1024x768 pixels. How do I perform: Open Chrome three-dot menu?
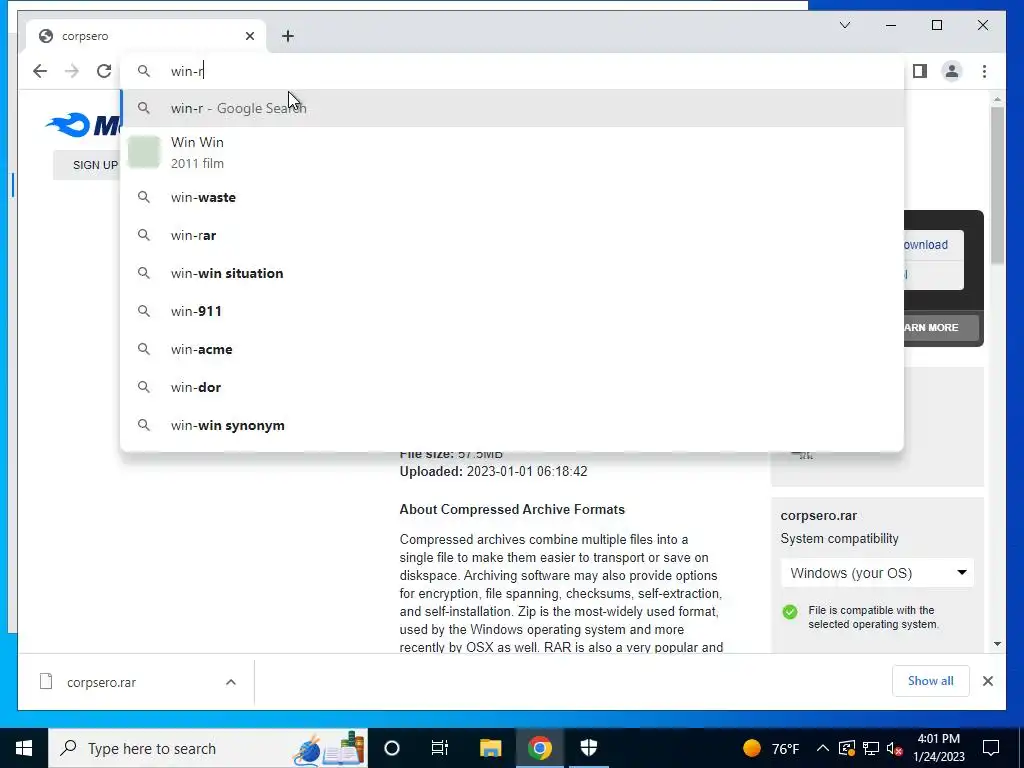[984, 71]
